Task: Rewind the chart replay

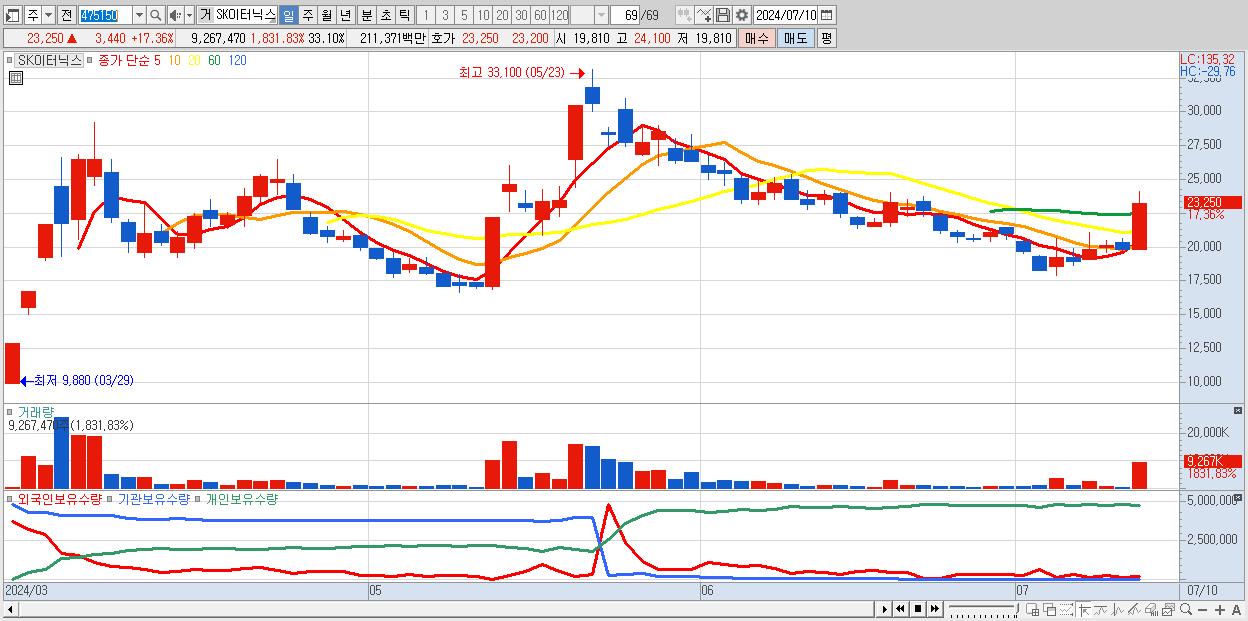Action: pos(901,609)
